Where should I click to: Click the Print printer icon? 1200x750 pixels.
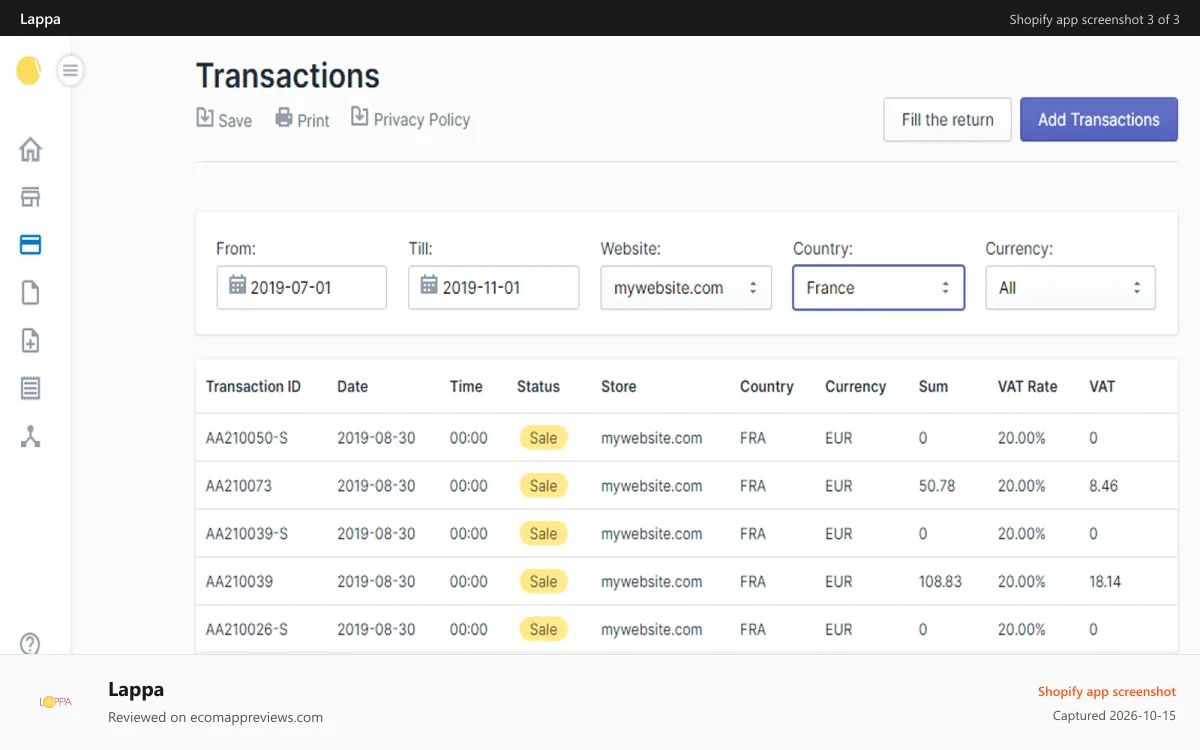(284, 118)
